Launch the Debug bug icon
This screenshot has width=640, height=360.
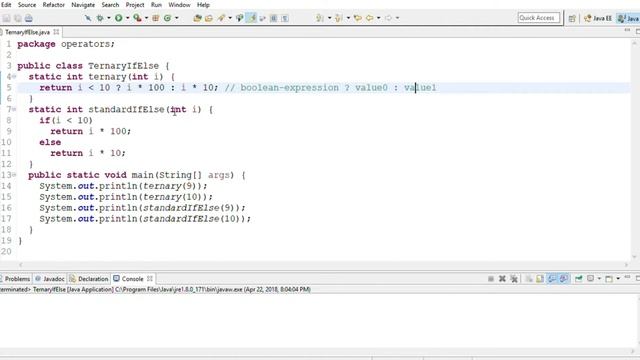coord(100,18)
